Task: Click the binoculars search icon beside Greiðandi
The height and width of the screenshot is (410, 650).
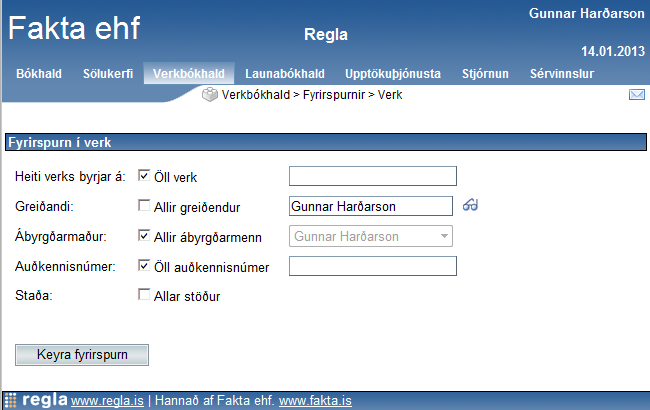Action: pos(471,206)
